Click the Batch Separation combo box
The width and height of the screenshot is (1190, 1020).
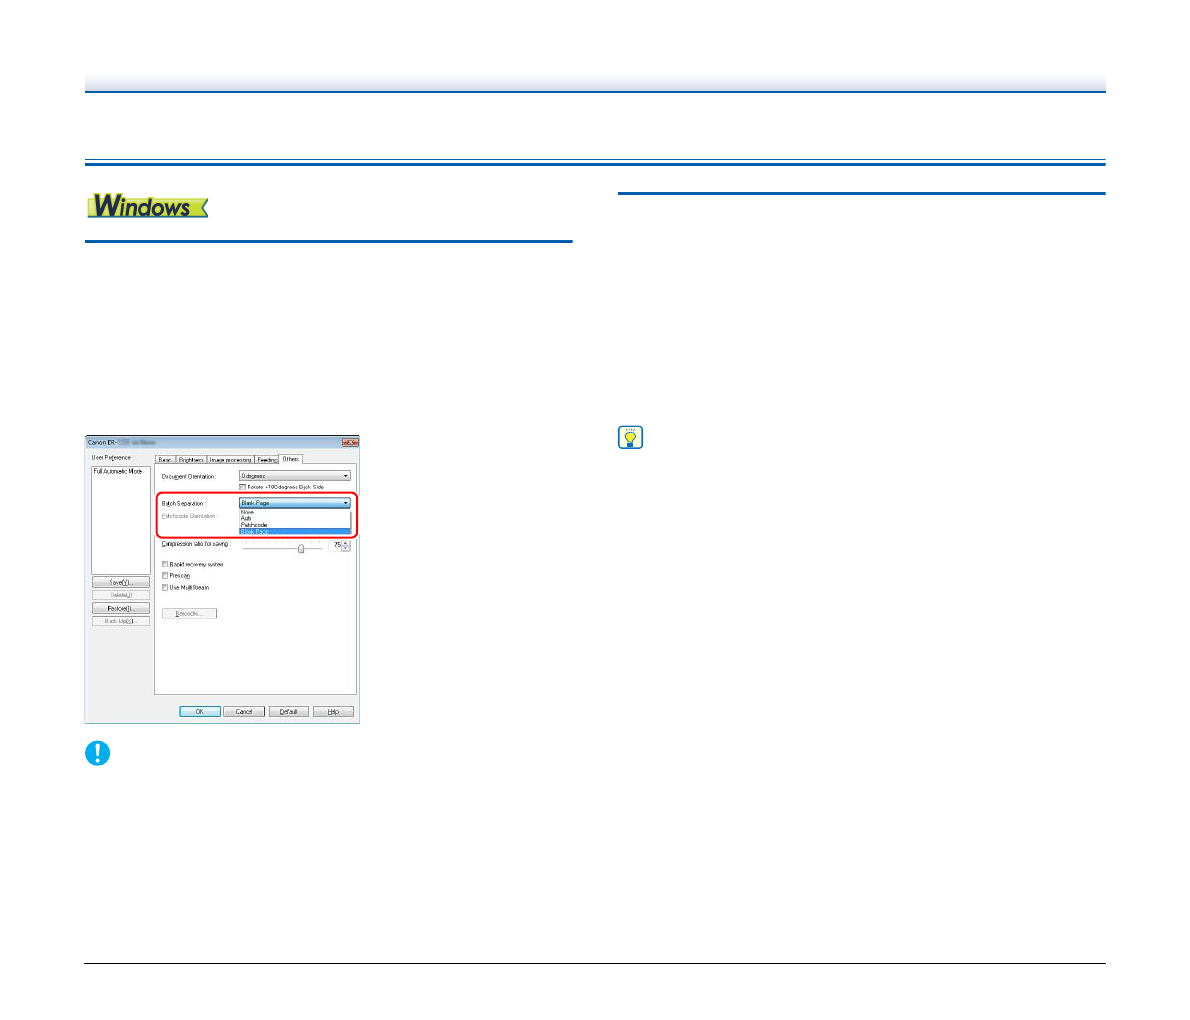[x=295, y=503]
